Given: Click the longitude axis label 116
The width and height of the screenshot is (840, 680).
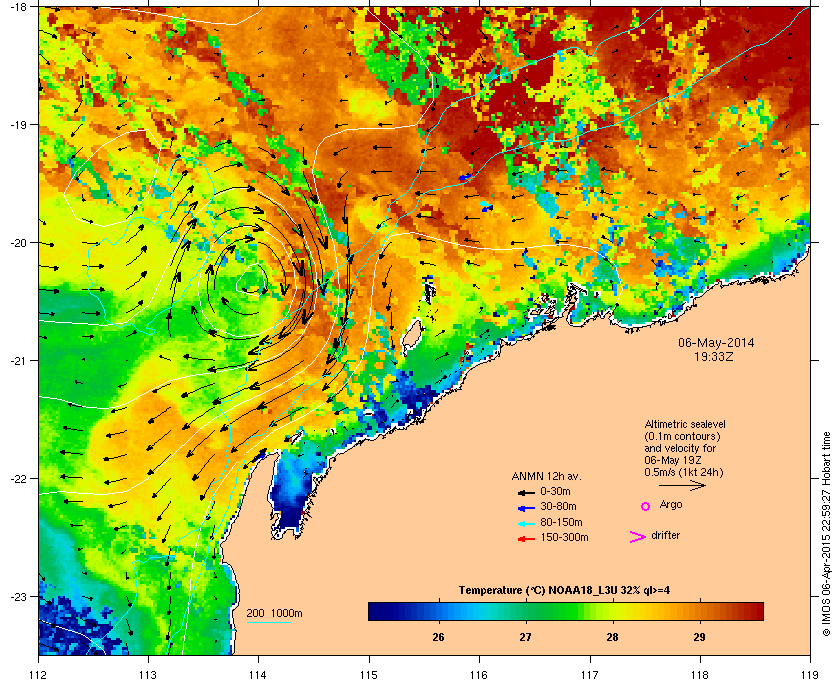Looking at the screenshot, I should (479, 675).
